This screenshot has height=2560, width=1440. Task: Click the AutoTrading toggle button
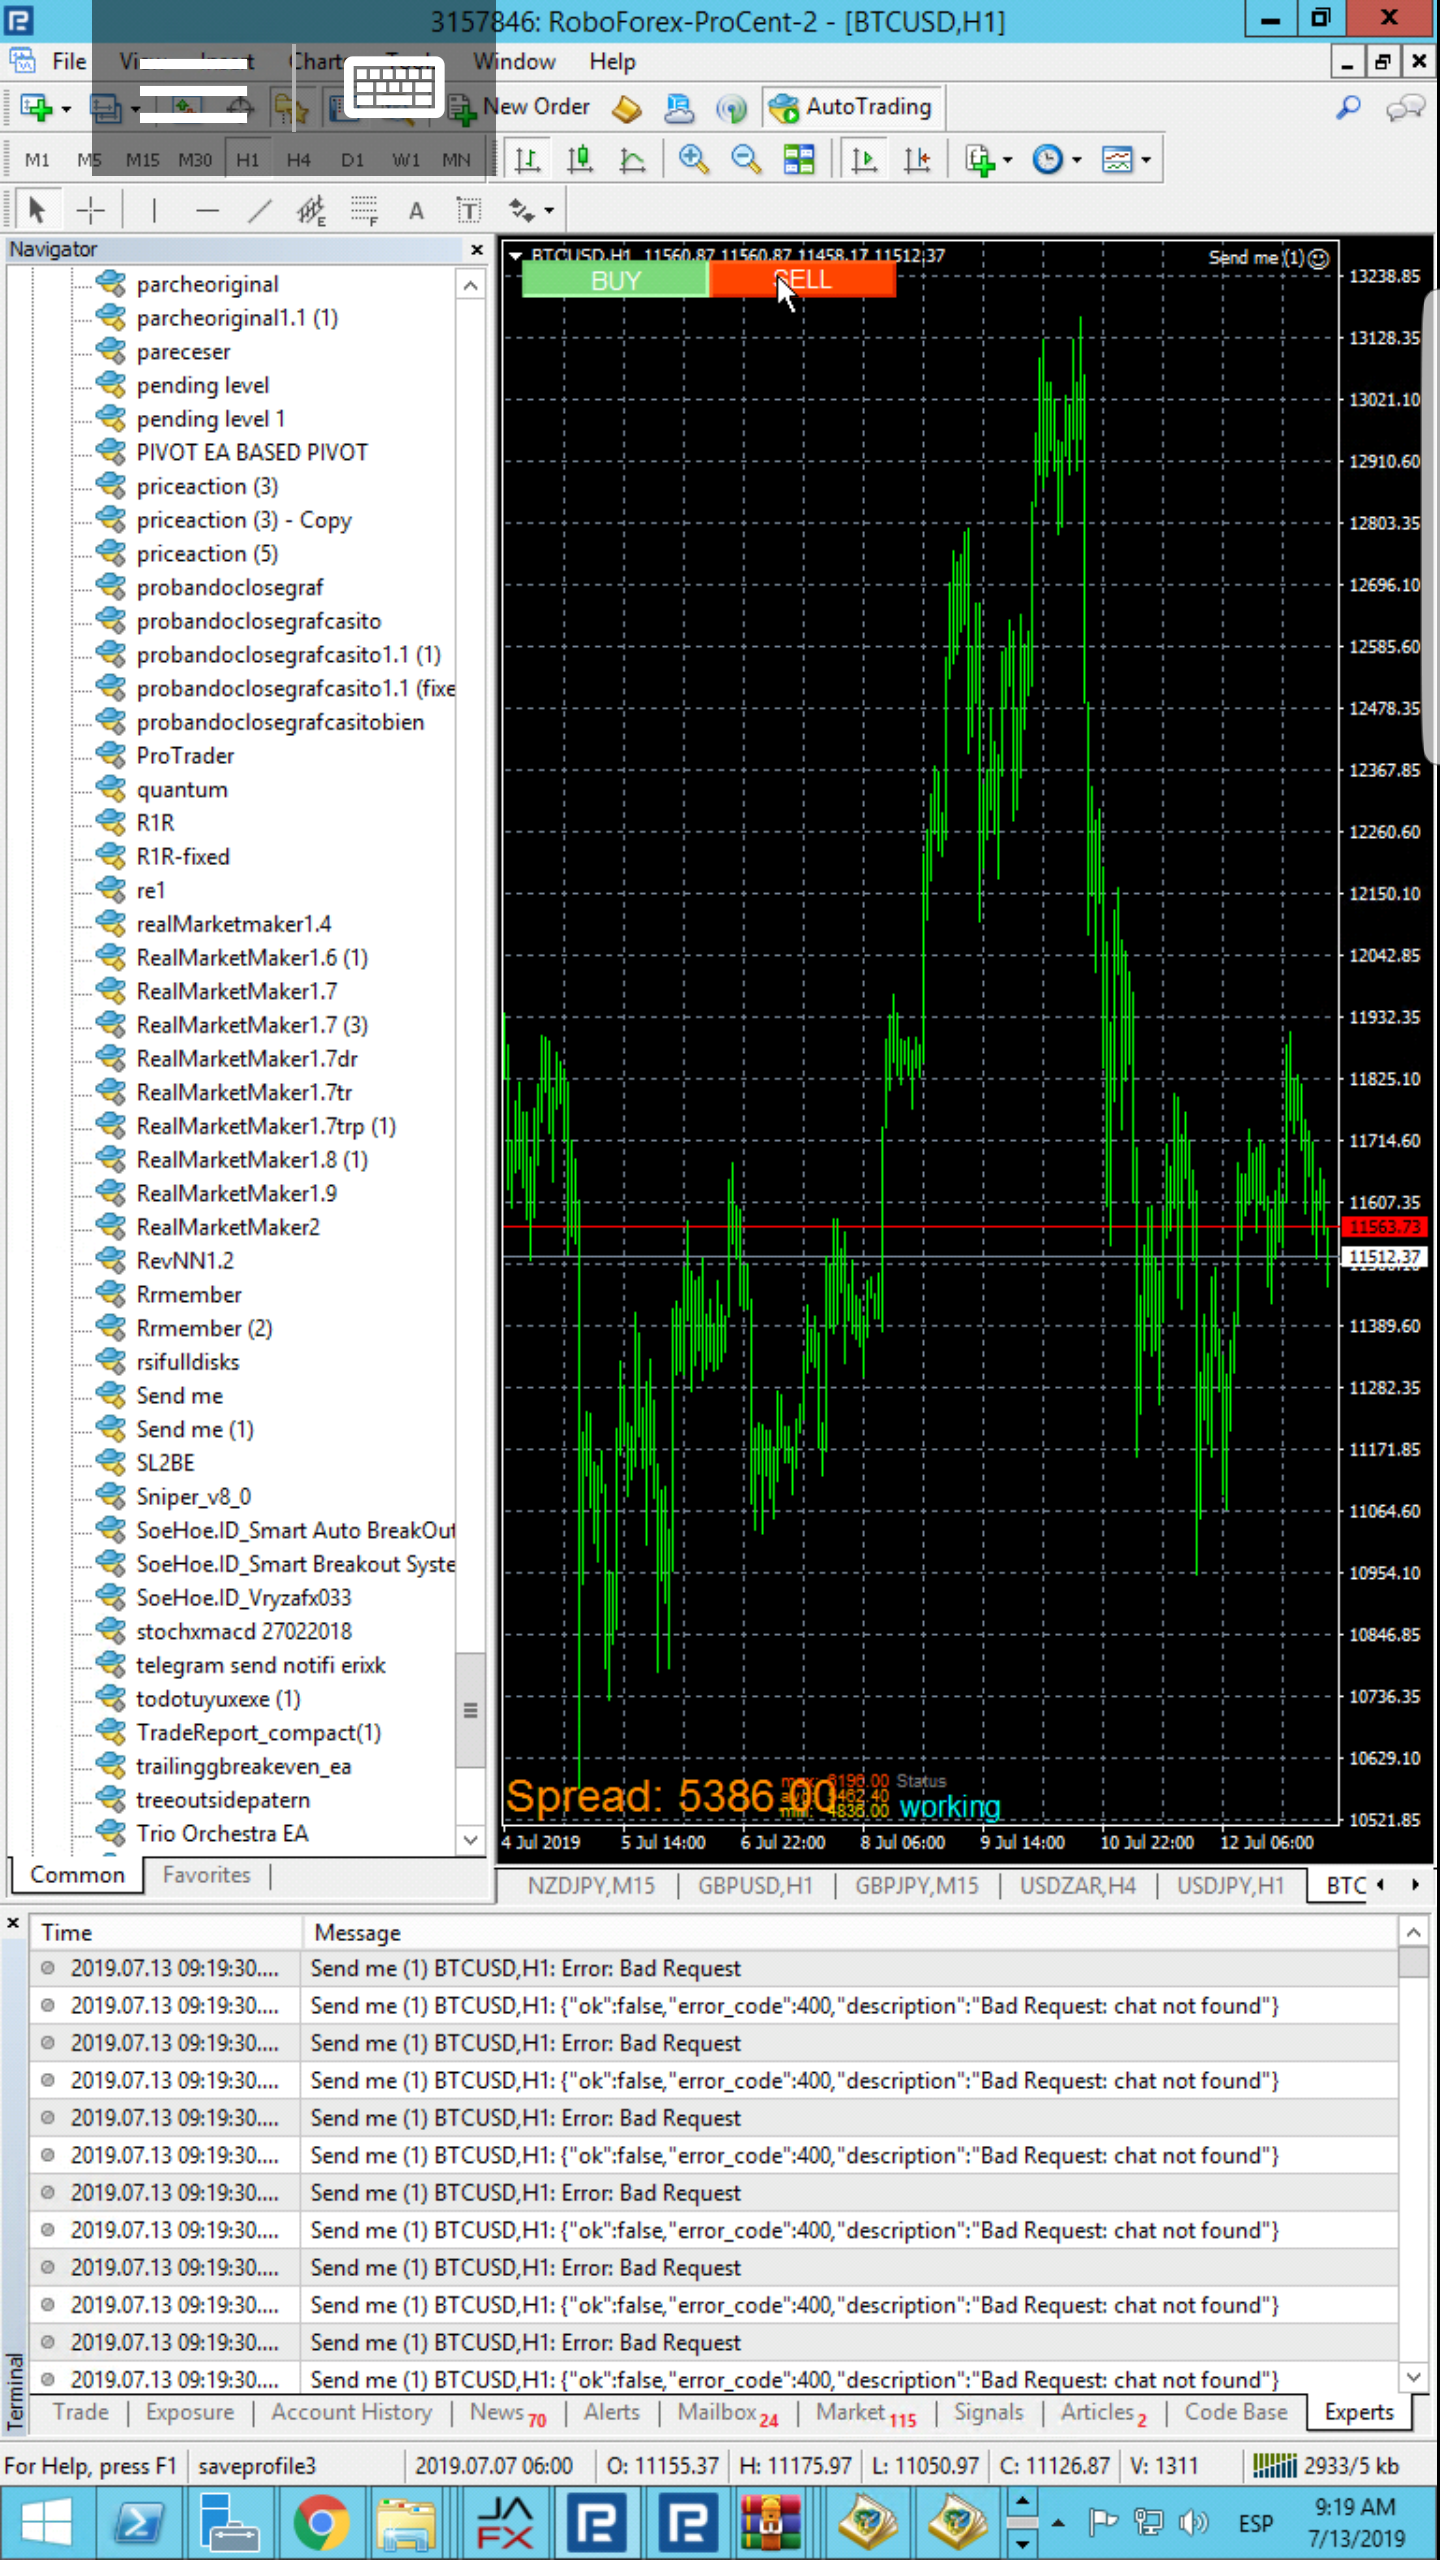(852, 107)
